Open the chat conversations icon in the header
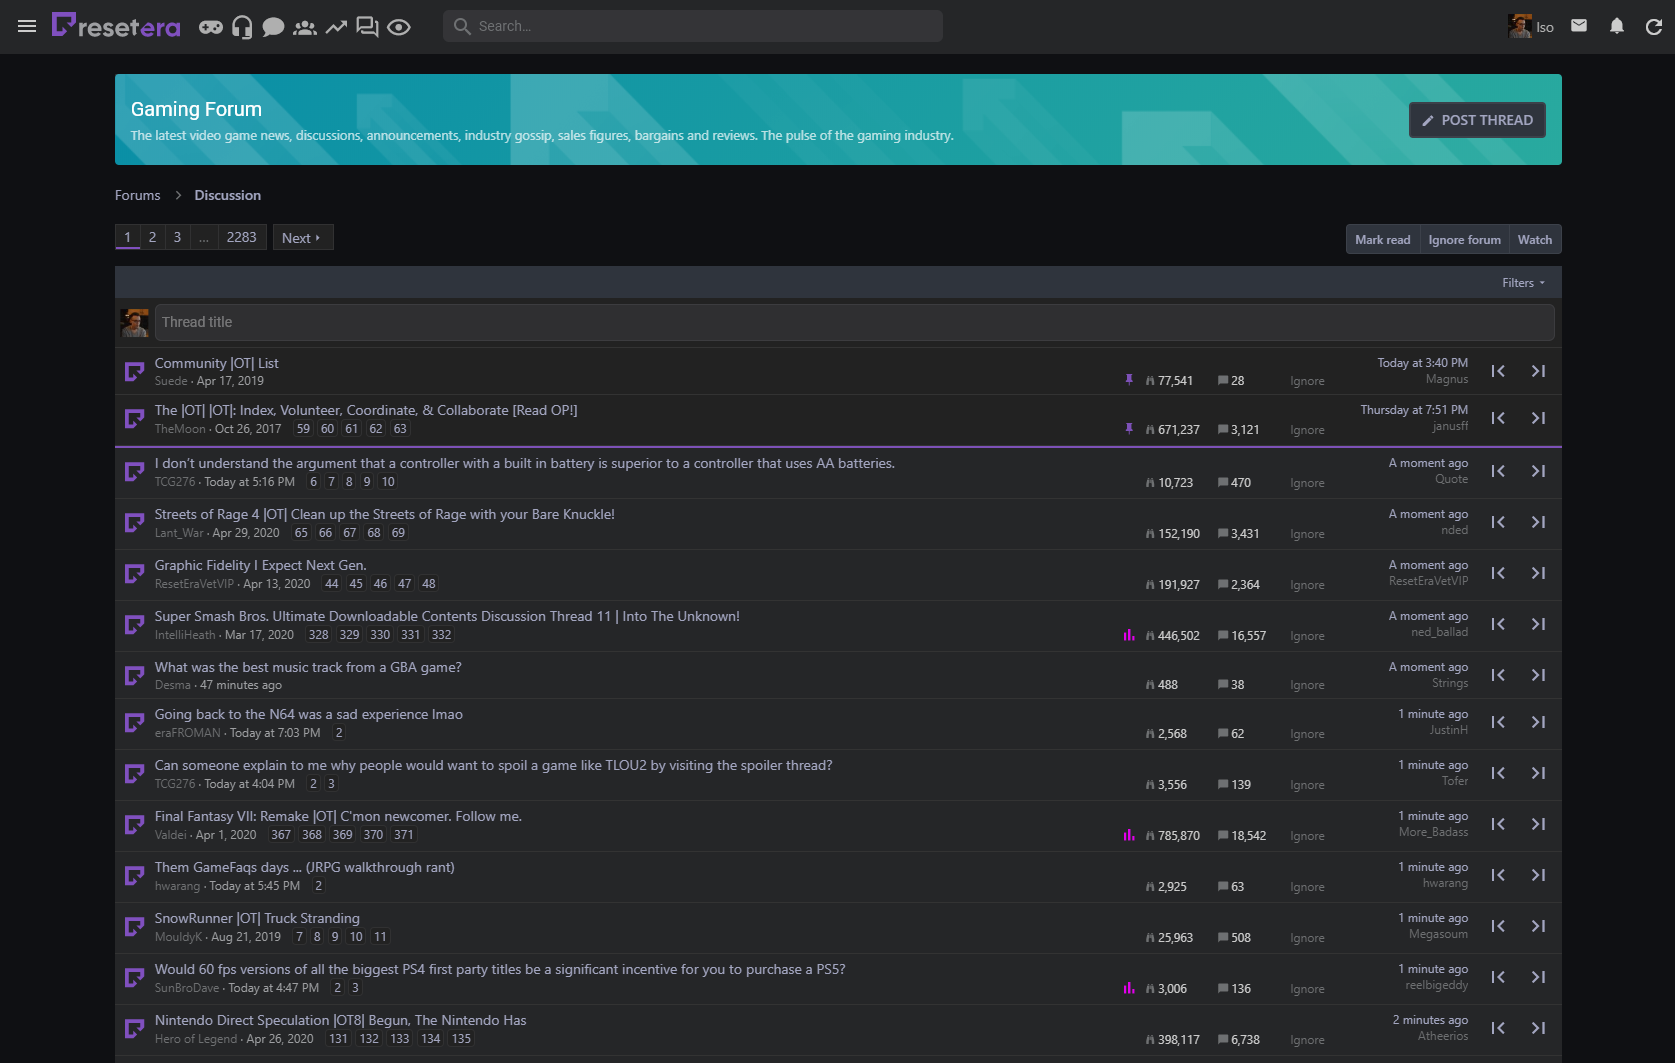1675x1063 pixels. [x=367, y=27]
